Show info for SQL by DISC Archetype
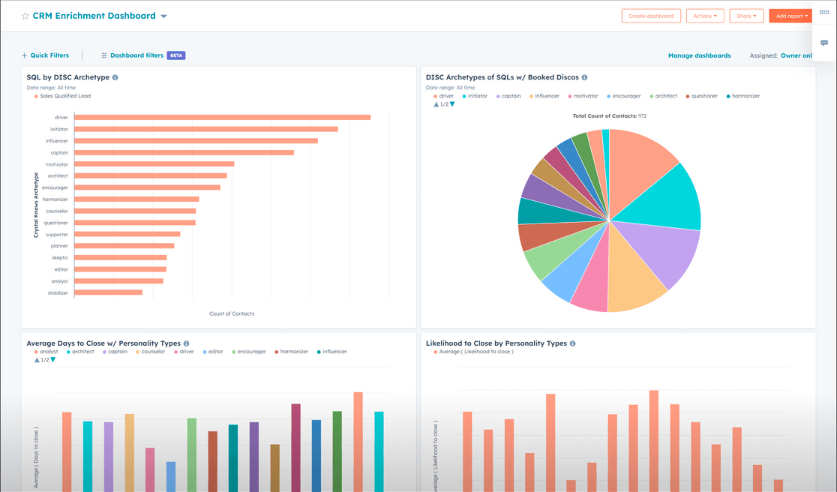 tap(115, 77)
